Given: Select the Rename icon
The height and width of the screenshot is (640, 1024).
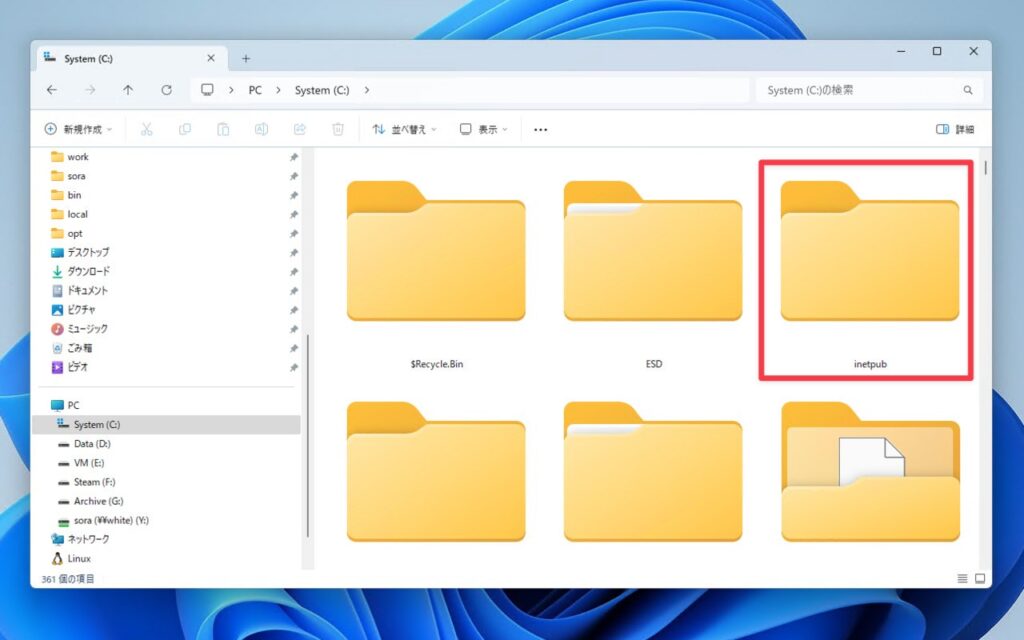Looking at the screenshot, I should (x=261, y=129).
